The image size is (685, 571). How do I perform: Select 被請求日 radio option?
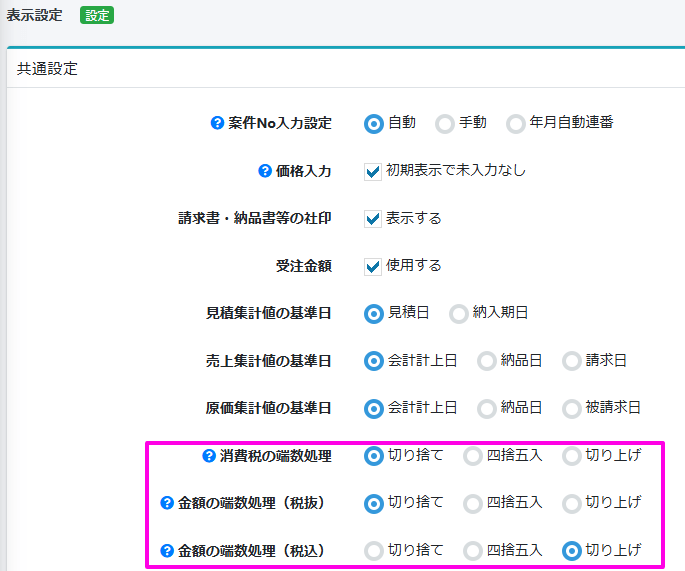point(571,409)
